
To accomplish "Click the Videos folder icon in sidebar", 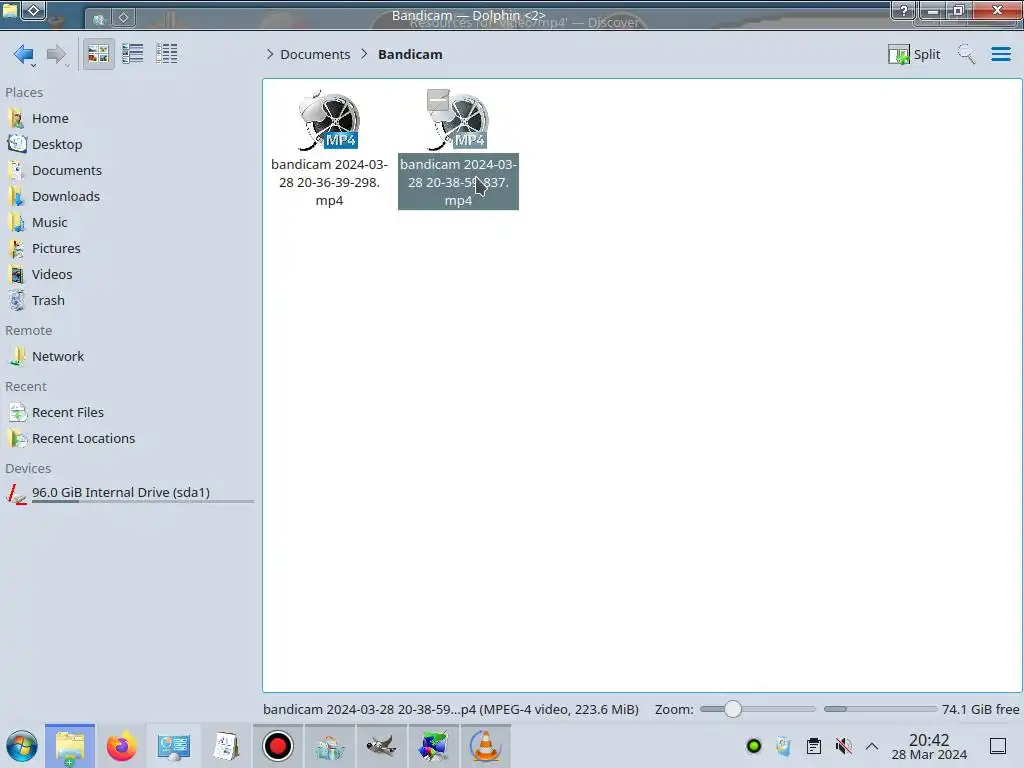I will (x=17, y=275).
